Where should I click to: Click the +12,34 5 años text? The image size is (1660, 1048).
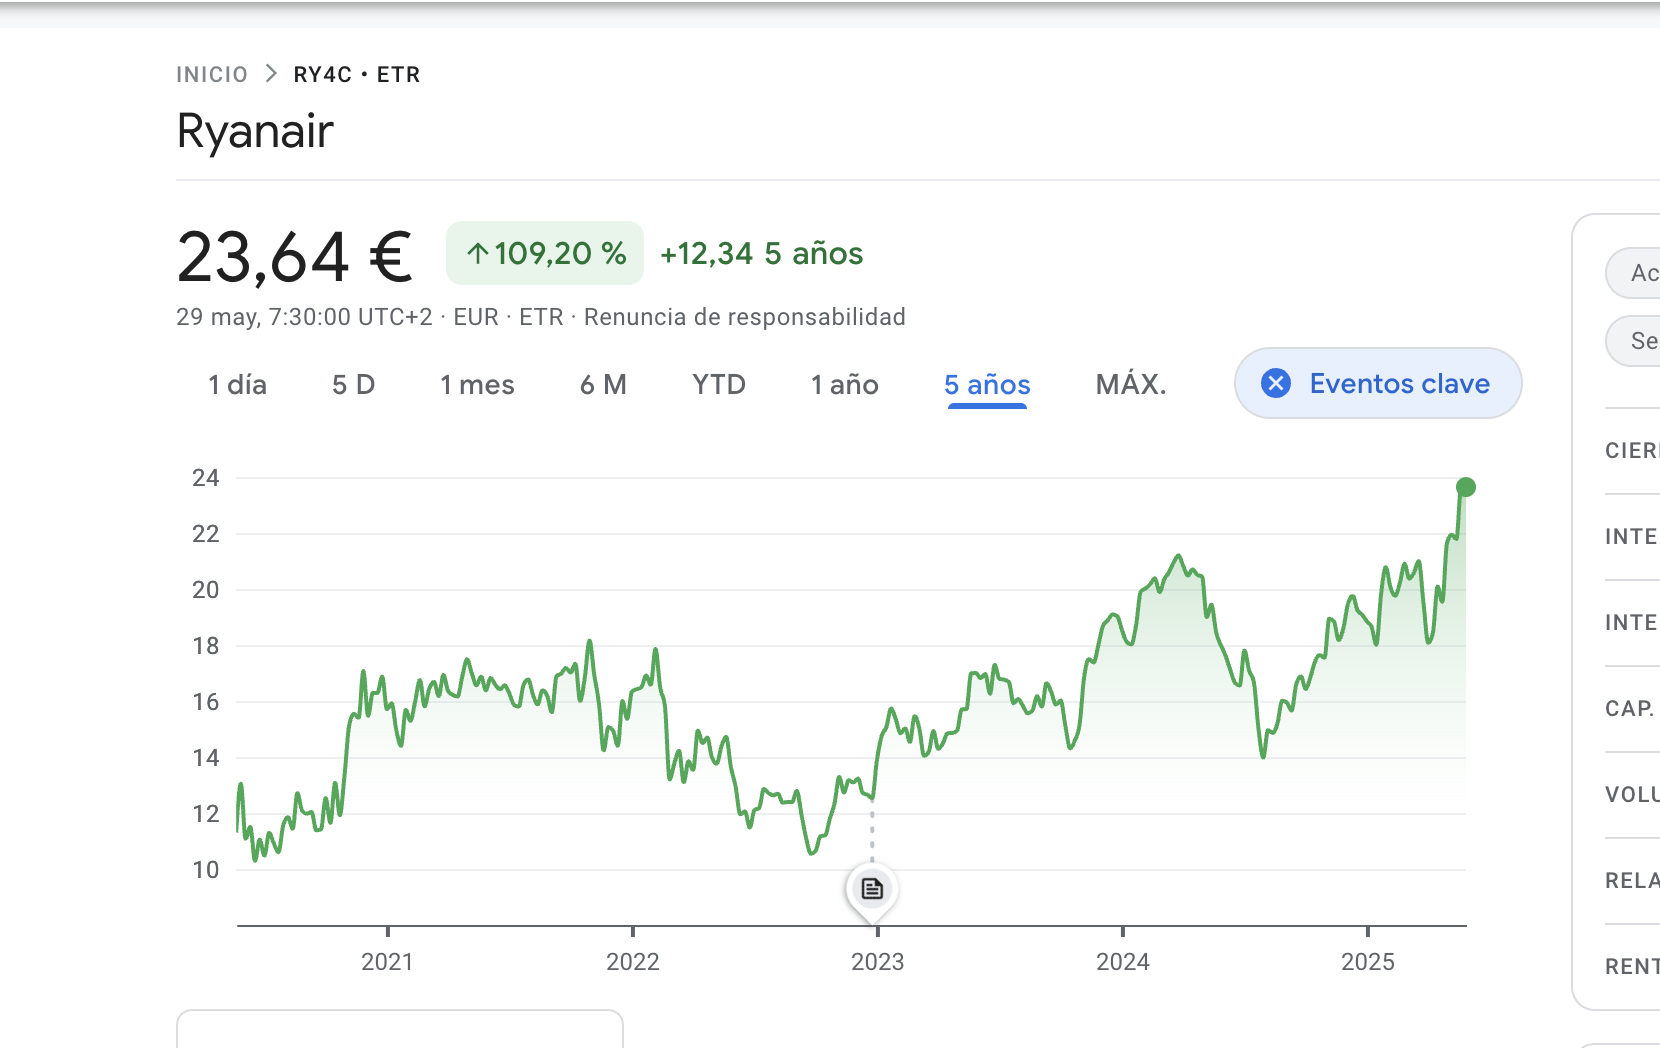[761, 254]
